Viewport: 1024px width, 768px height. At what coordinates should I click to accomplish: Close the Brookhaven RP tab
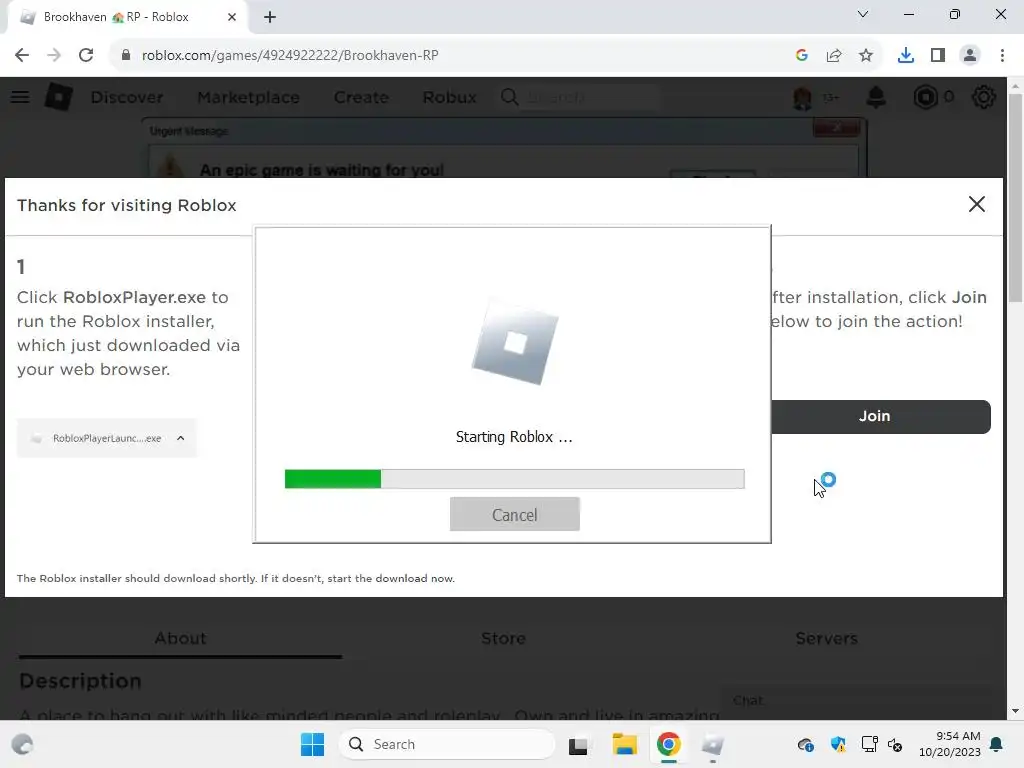[x=232, y=18]
